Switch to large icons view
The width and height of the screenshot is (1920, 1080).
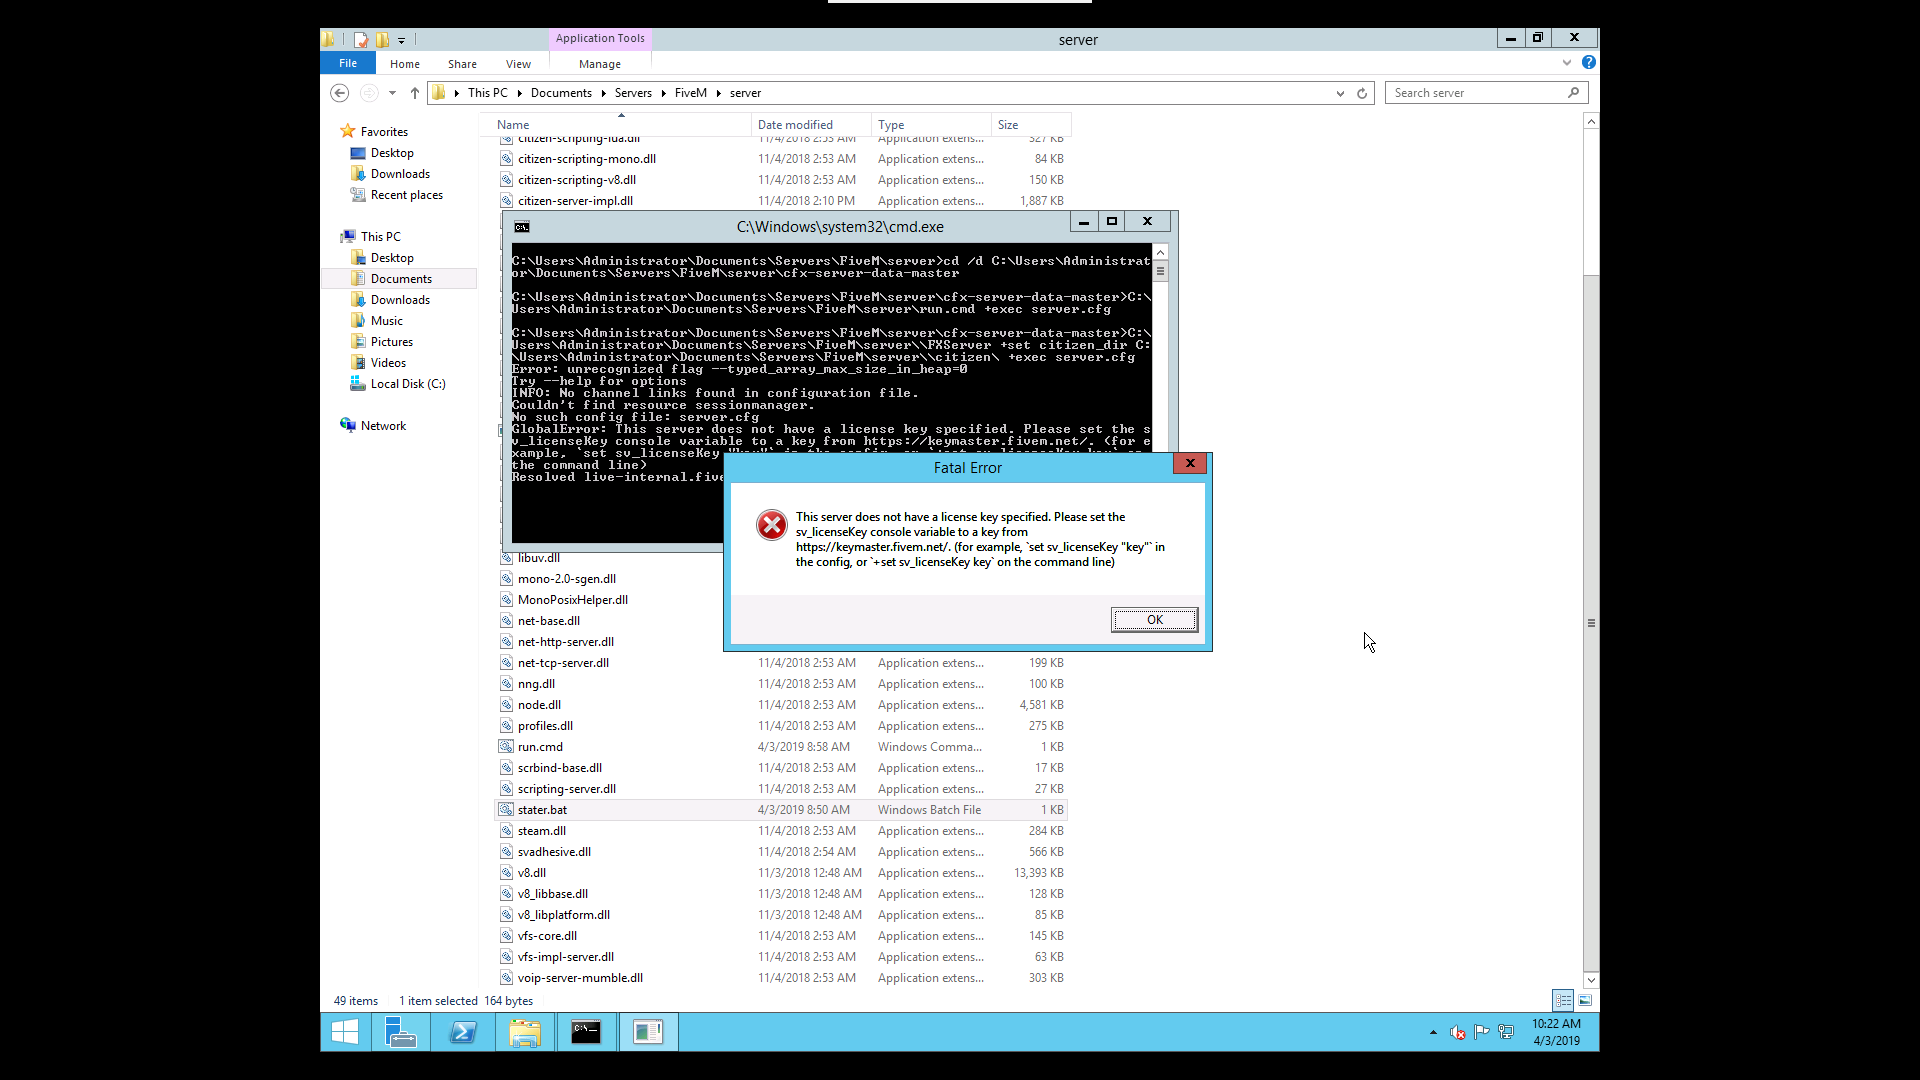coord(1585,1000)
